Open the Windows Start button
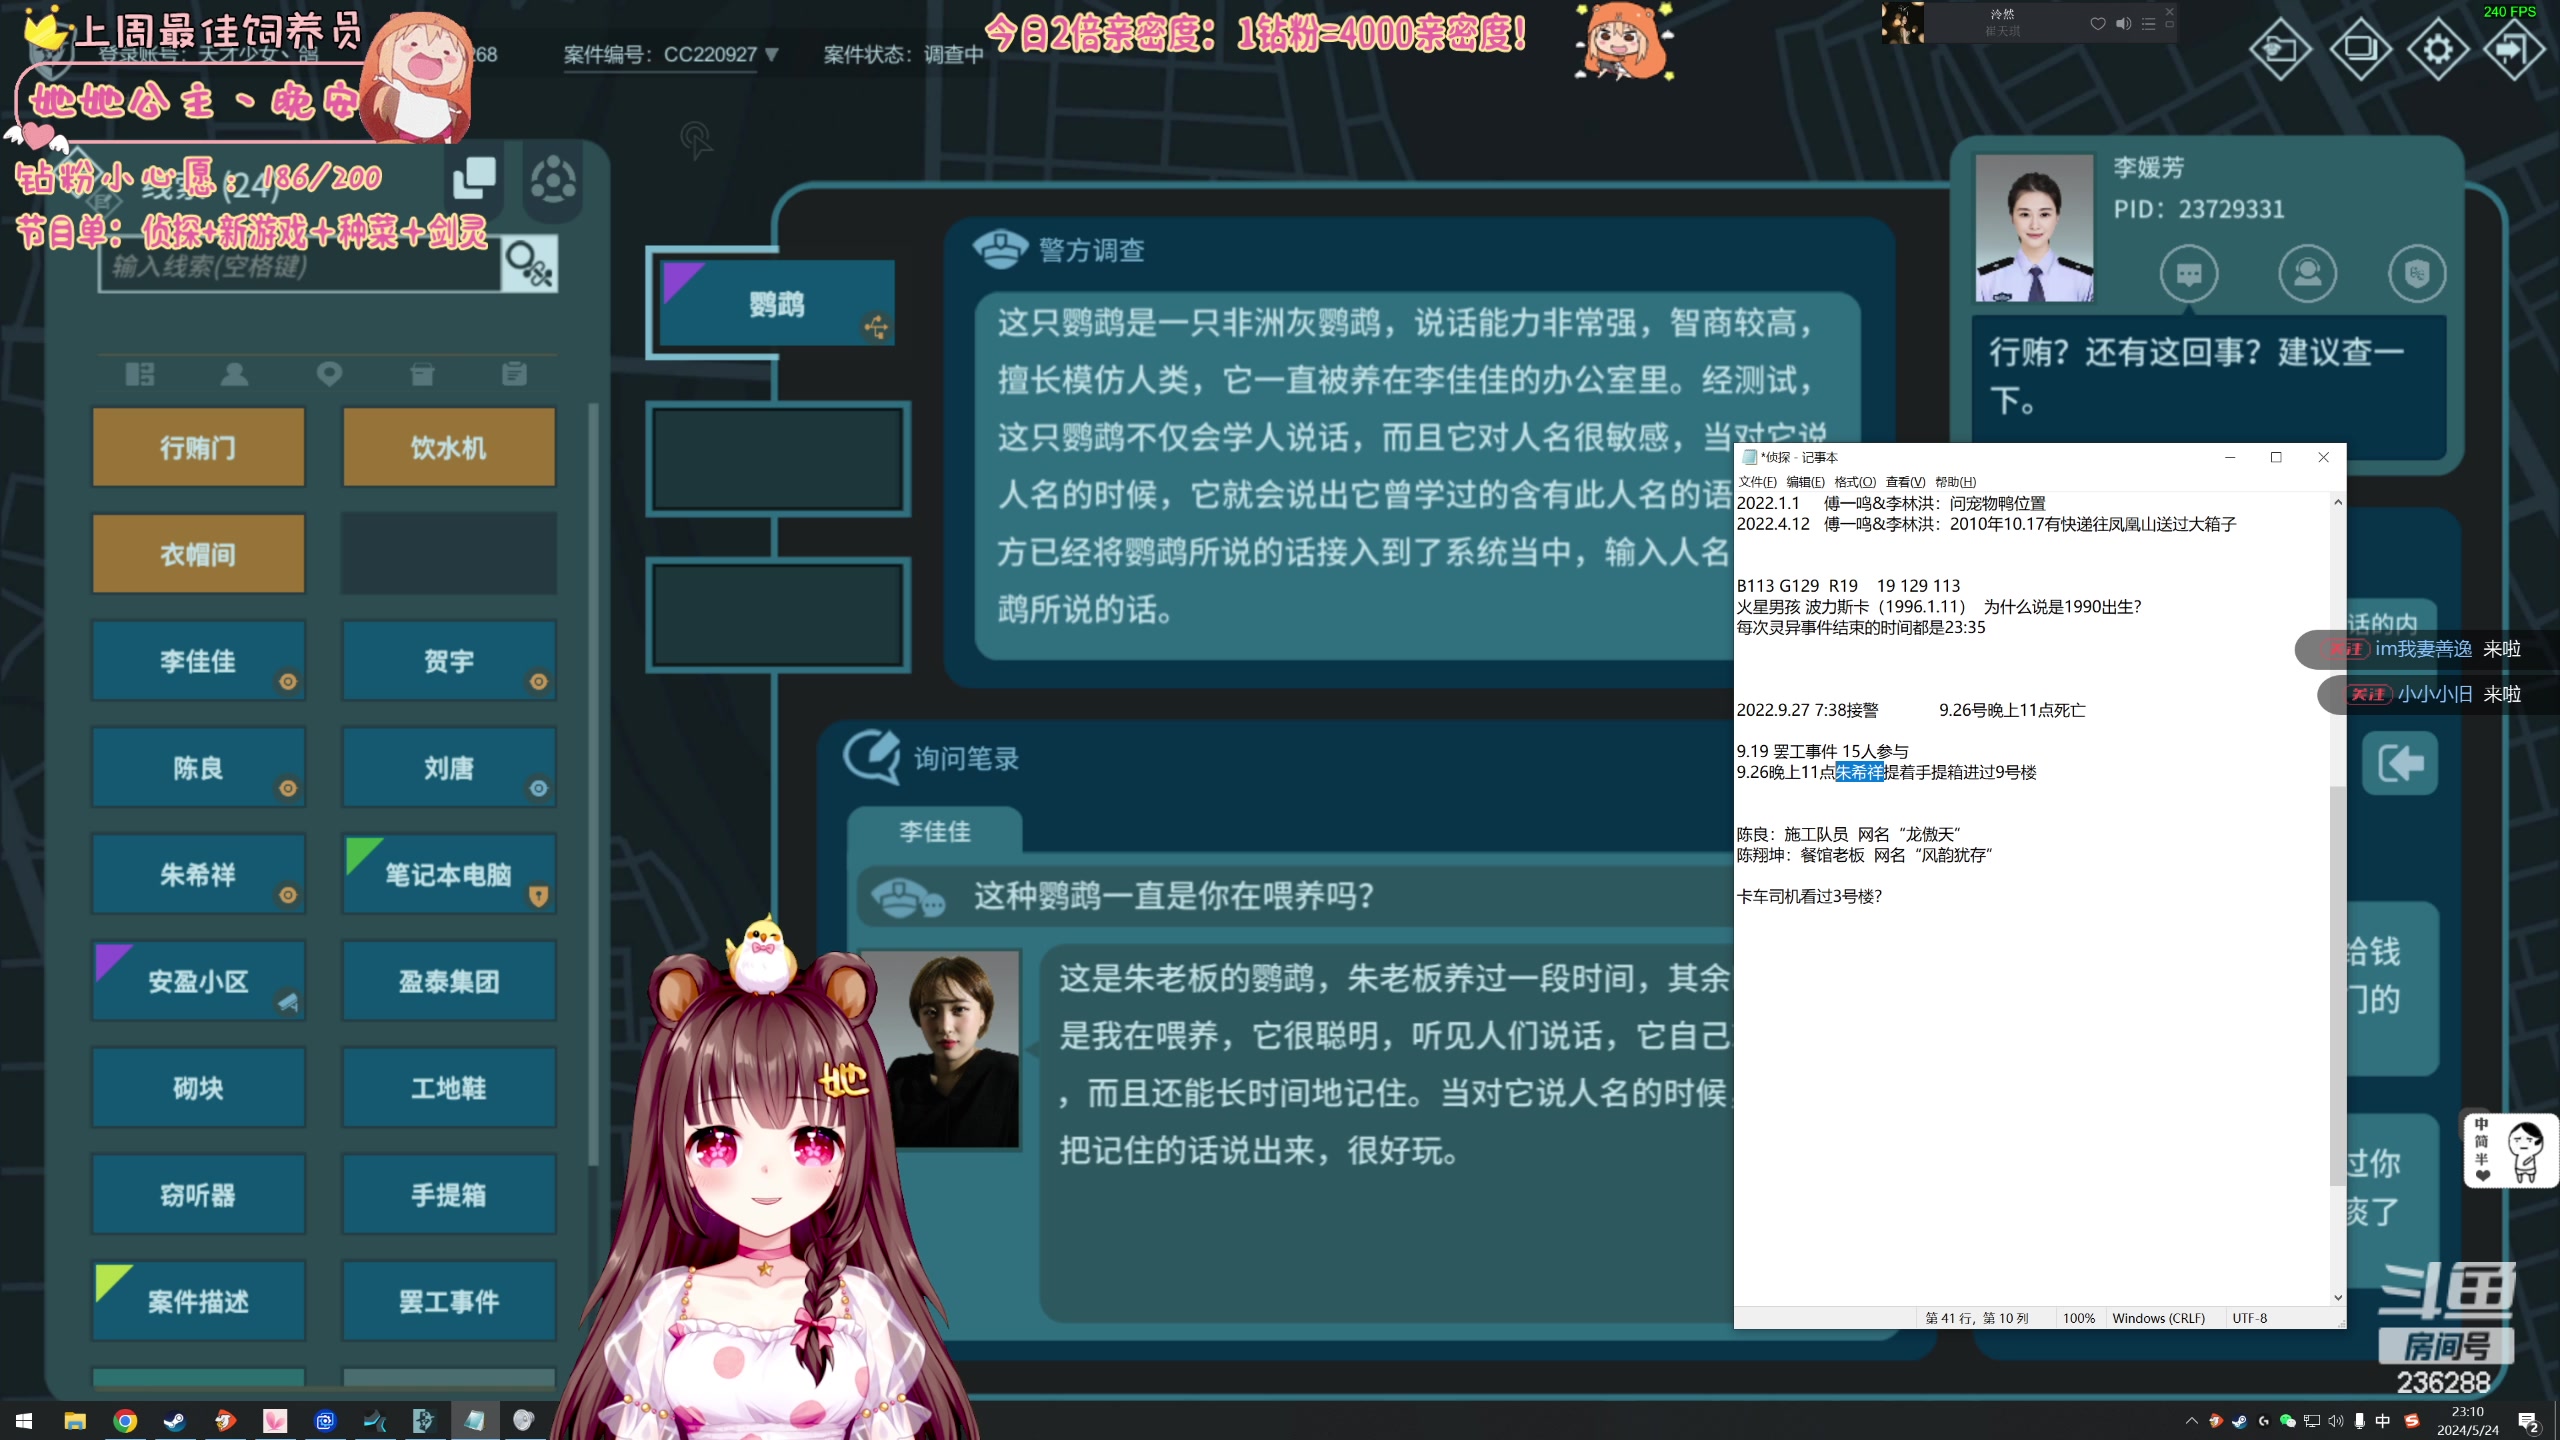Image resolution: width=2560 pixels, height=1440 pixels. (24, 1420)
